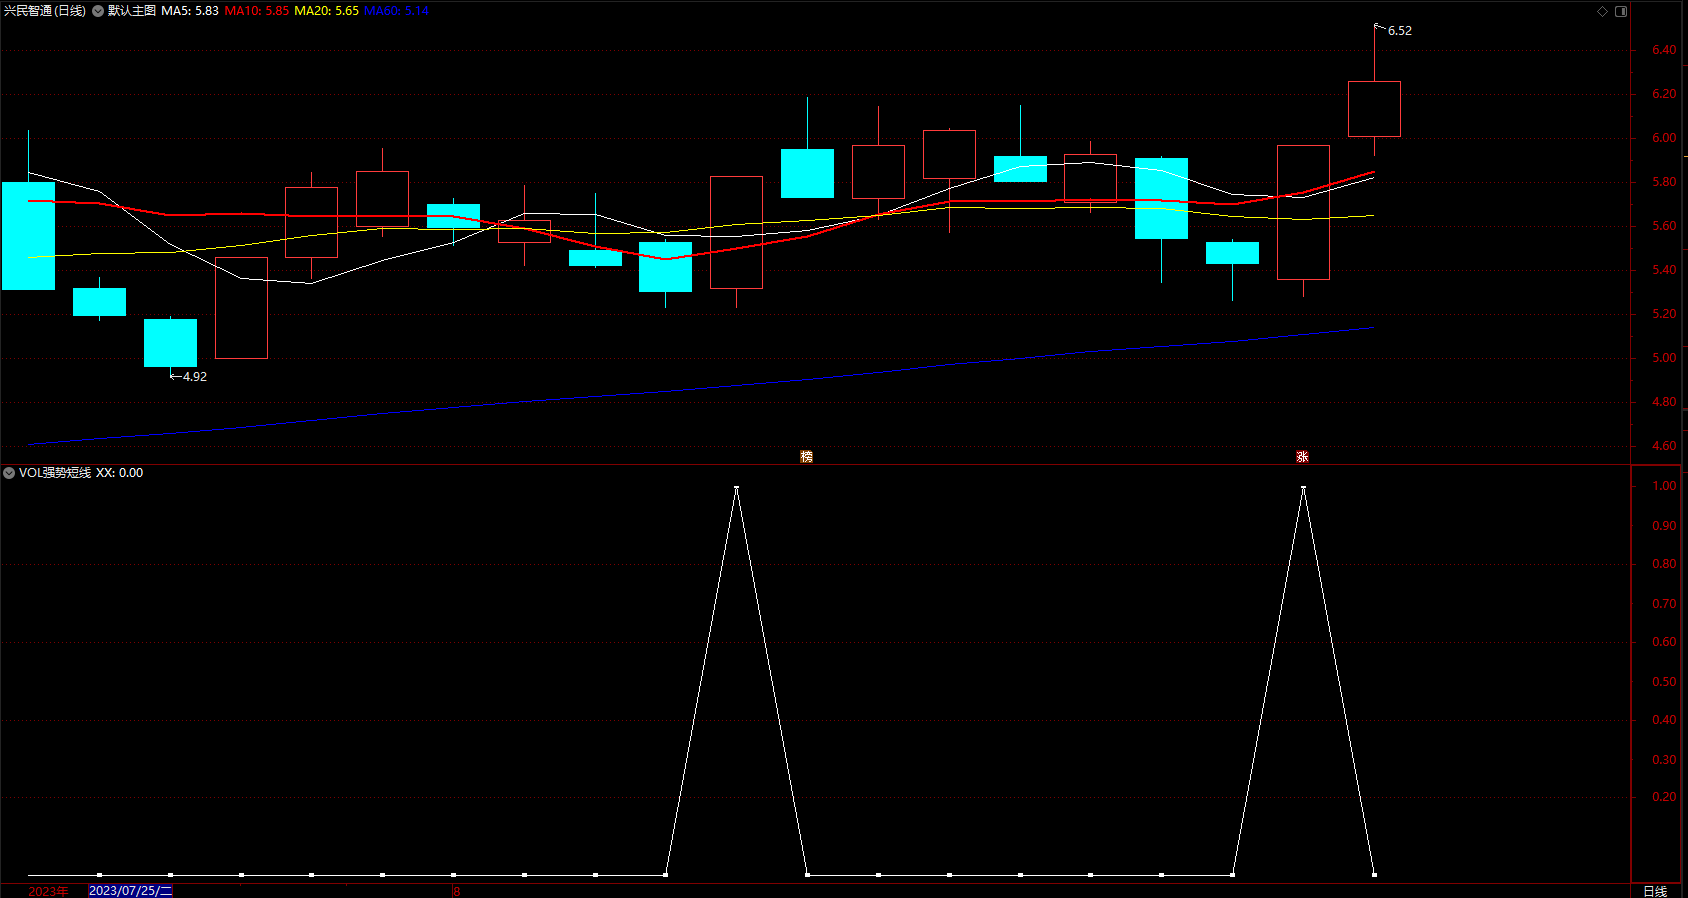Viewport: 1688px width, 898px height.
Task: Select the 默认主图 indicator label
Action: pyautogui.click(x=132, y=11)
